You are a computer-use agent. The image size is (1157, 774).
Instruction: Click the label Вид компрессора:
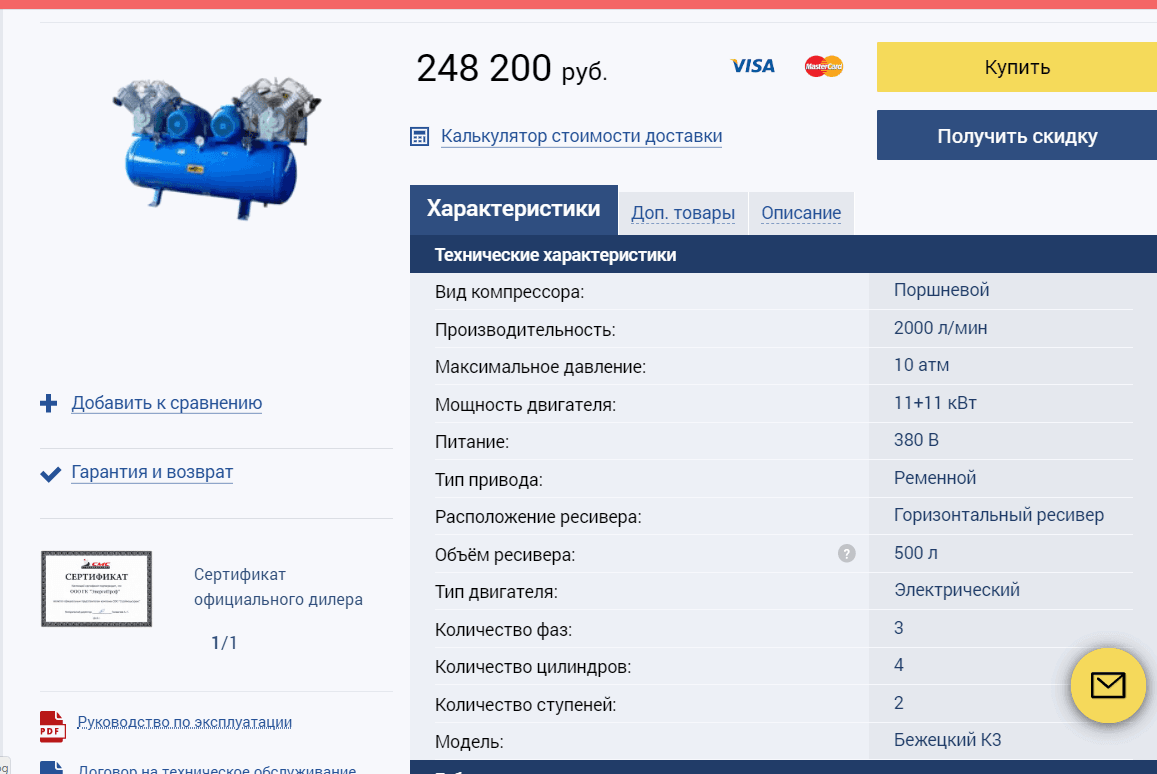pyautogui.click(x=509, y=292)
